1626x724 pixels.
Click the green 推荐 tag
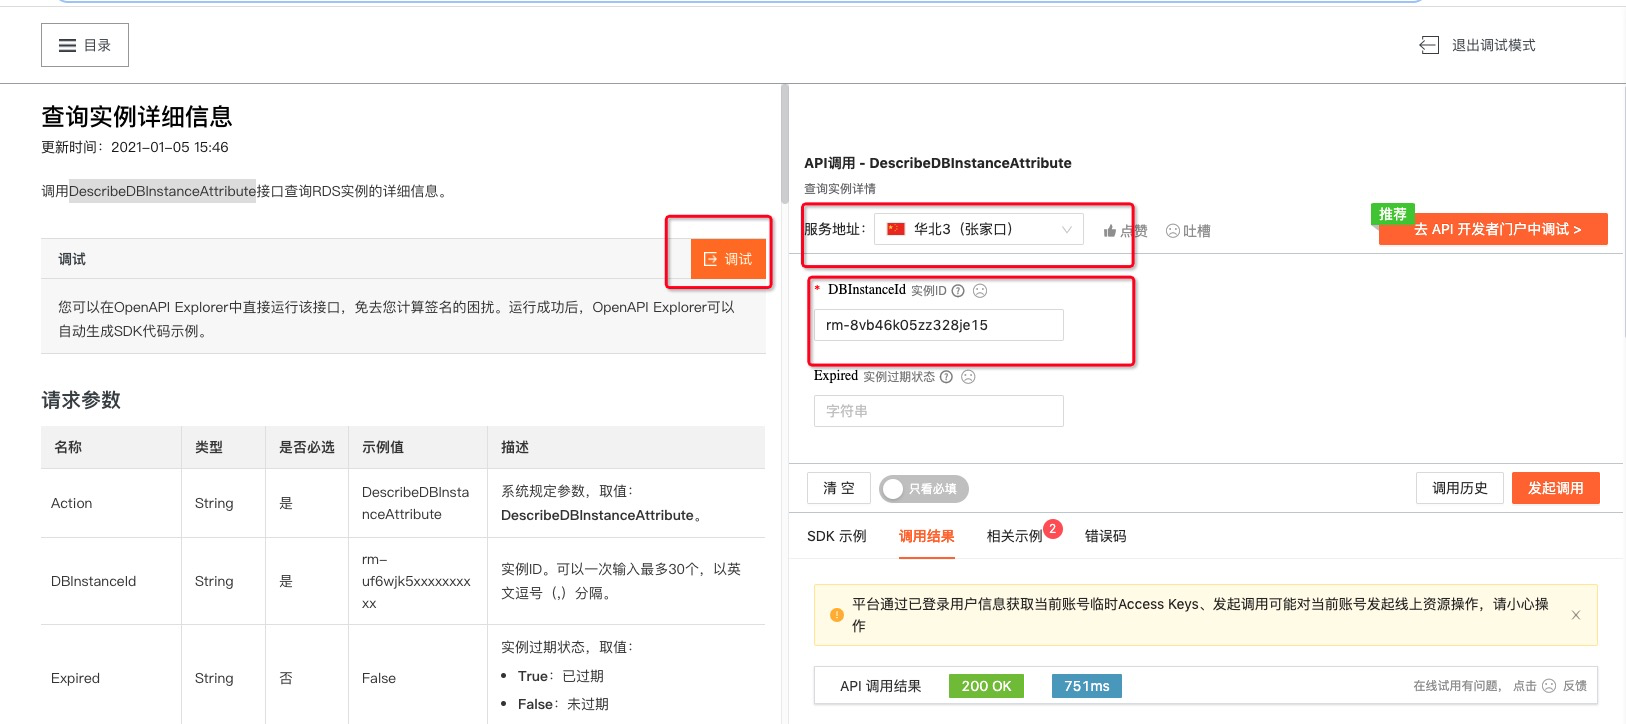(1393, 214)
